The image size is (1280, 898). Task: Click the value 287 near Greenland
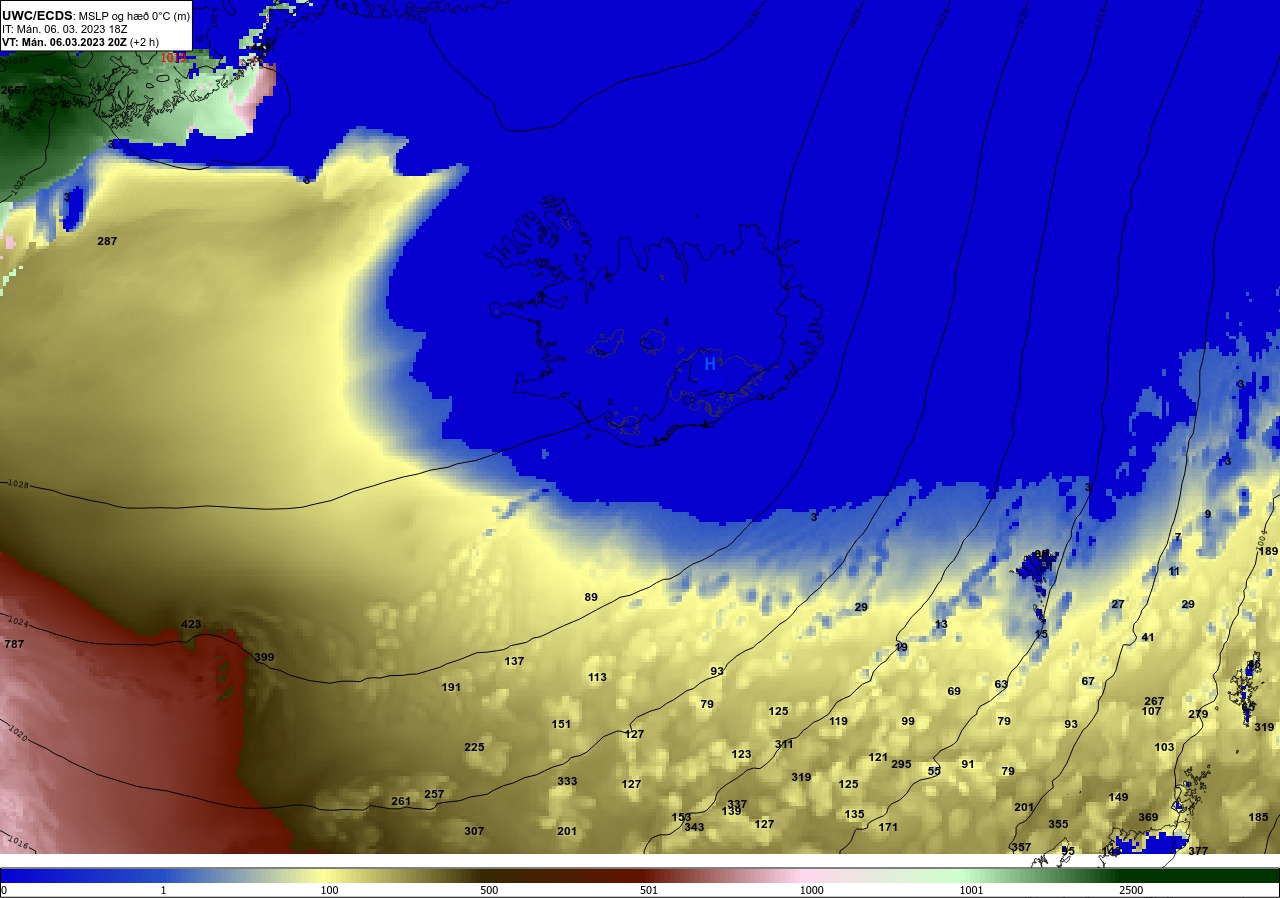[x=107, y=241]
